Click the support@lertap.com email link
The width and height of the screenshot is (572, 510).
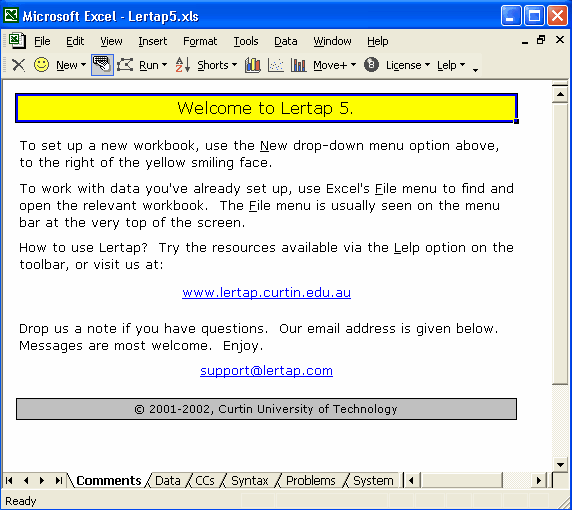[x=266, y=371]
